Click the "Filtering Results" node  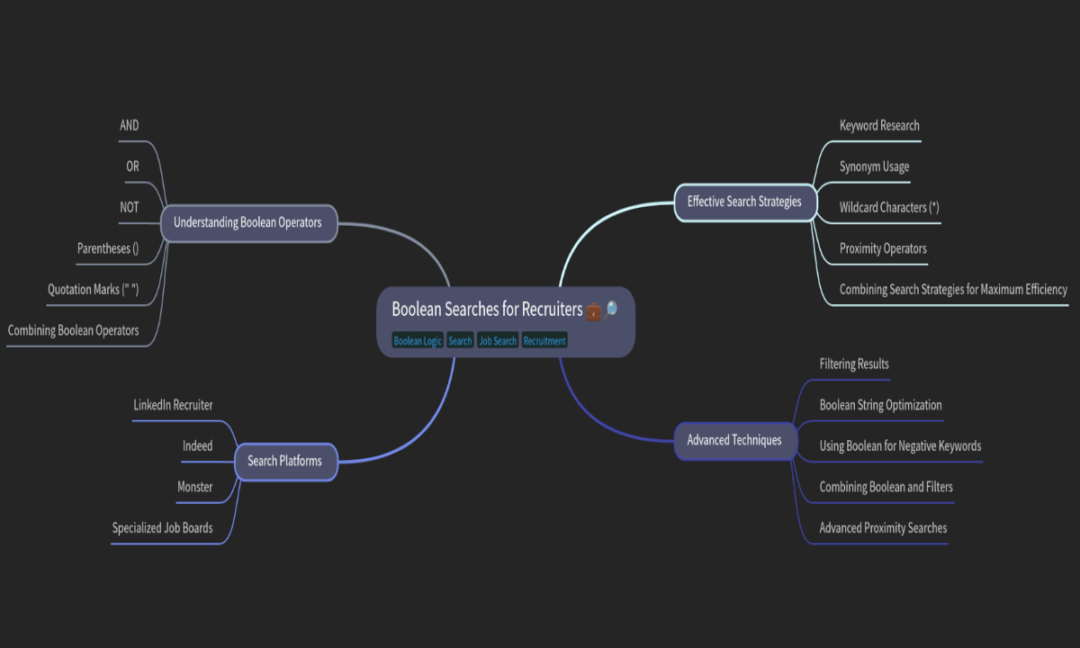click(x=854, y=364)
